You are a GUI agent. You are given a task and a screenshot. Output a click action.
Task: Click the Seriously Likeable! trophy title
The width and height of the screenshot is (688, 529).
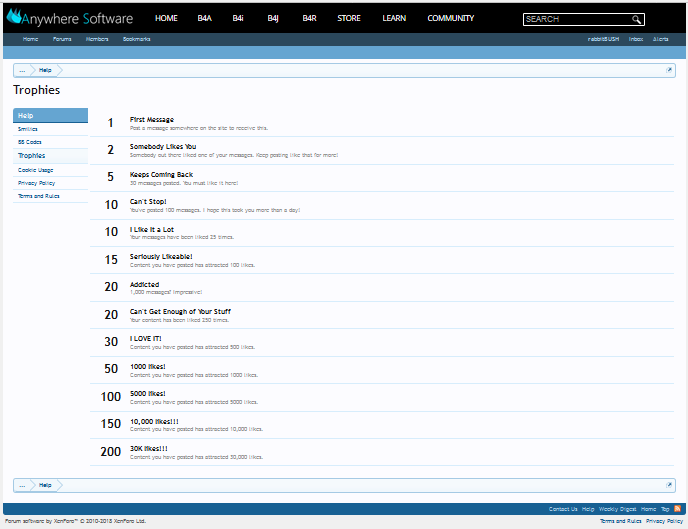161,257
